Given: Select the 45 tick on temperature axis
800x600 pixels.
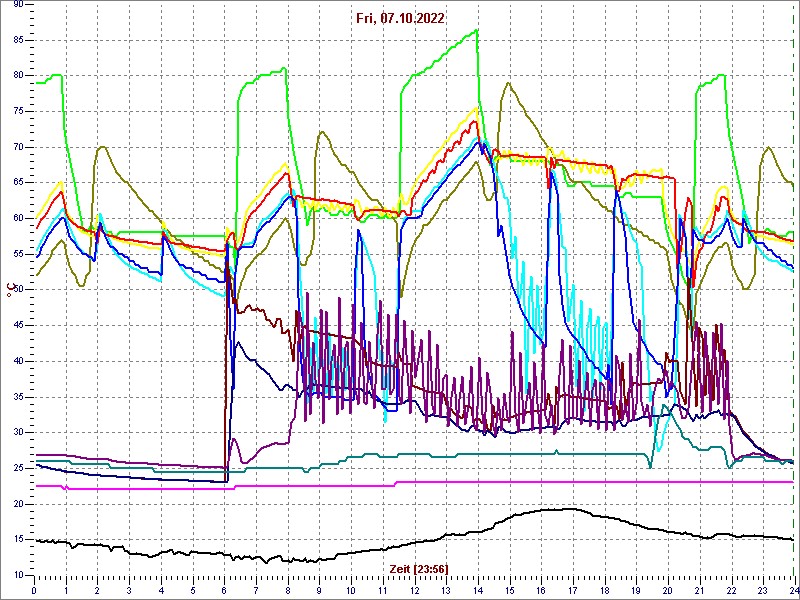Looking at the screenshot, I should coord(18,326).
